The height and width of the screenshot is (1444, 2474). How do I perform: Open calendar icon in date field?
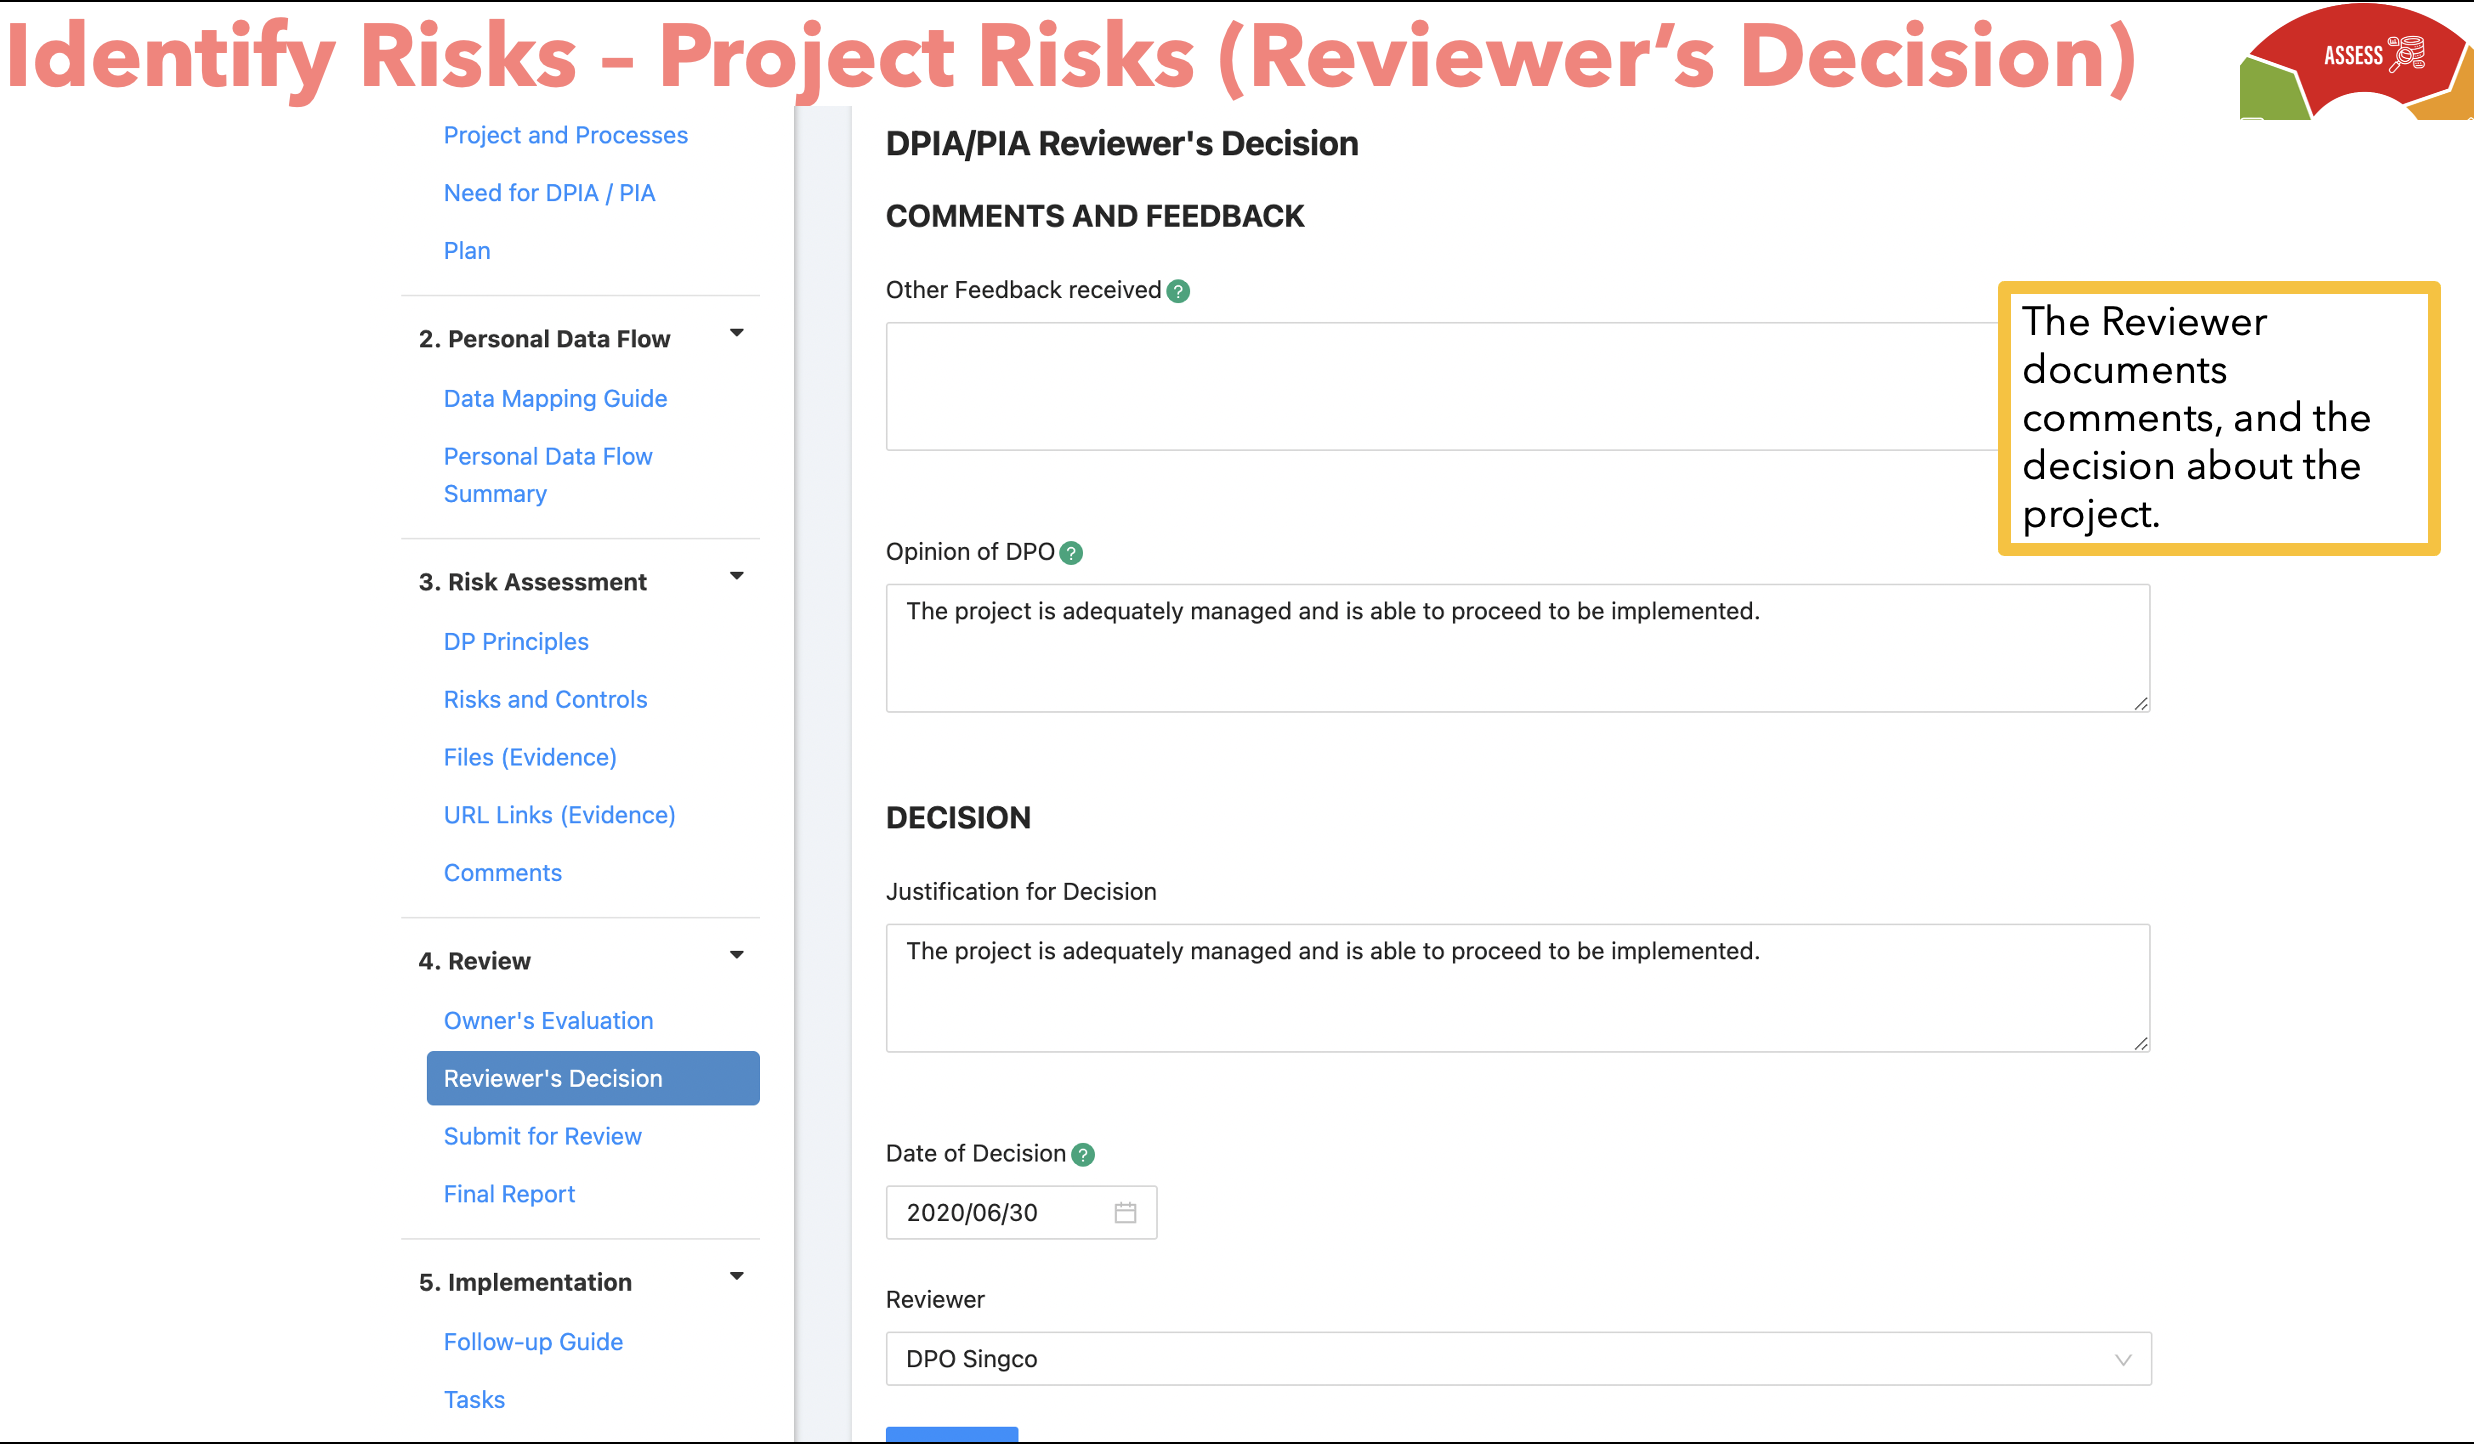1125,1213
